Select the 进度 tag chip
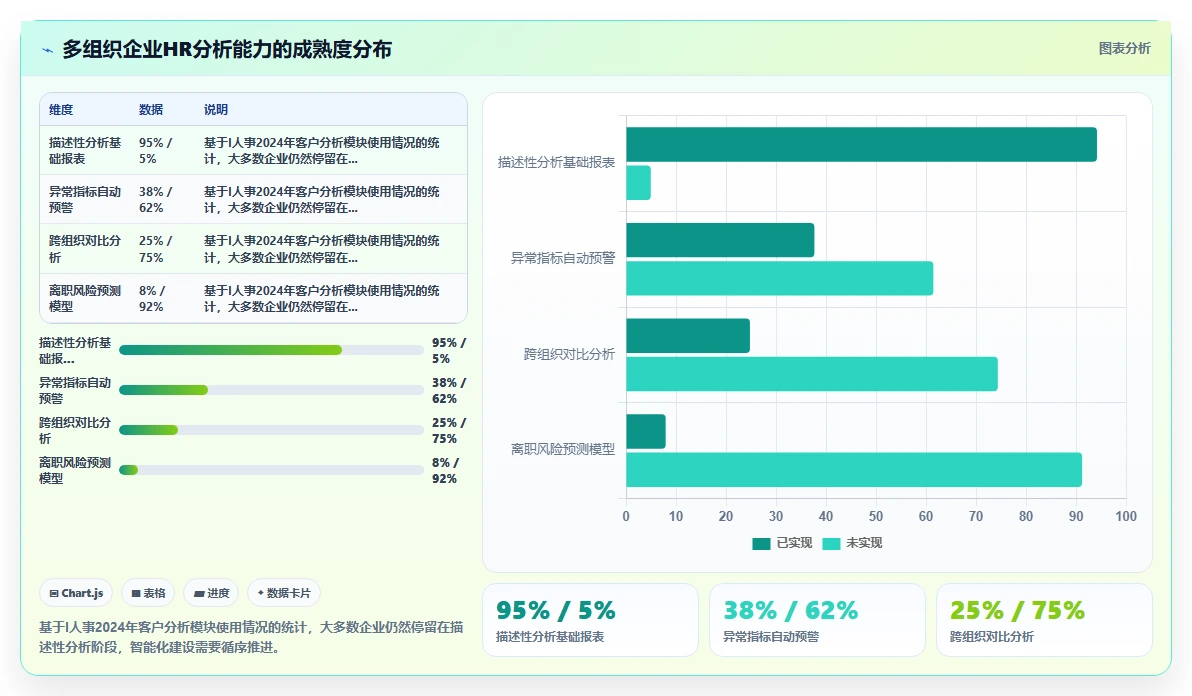Image resolution: width=1192 pixels, height=696 pixels. click(211, 593)
